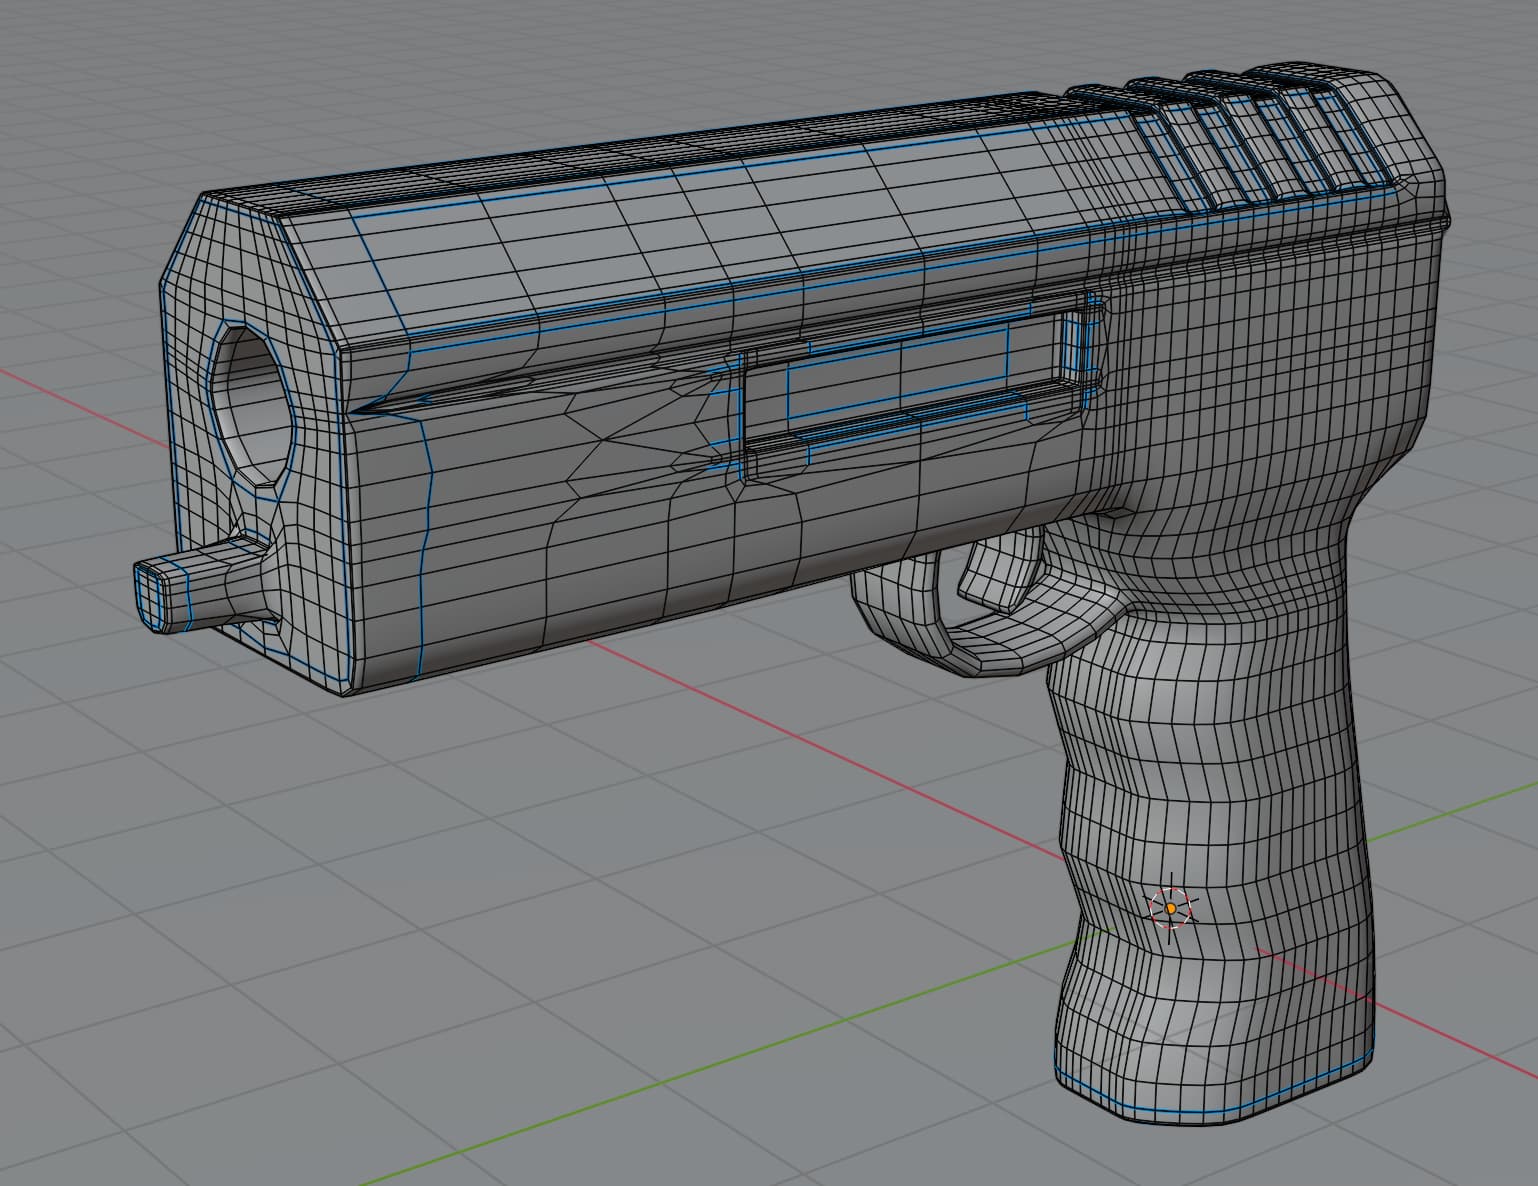
Task: Click the 3D cursor on the pistol grip
Action: coord(1171,908)
